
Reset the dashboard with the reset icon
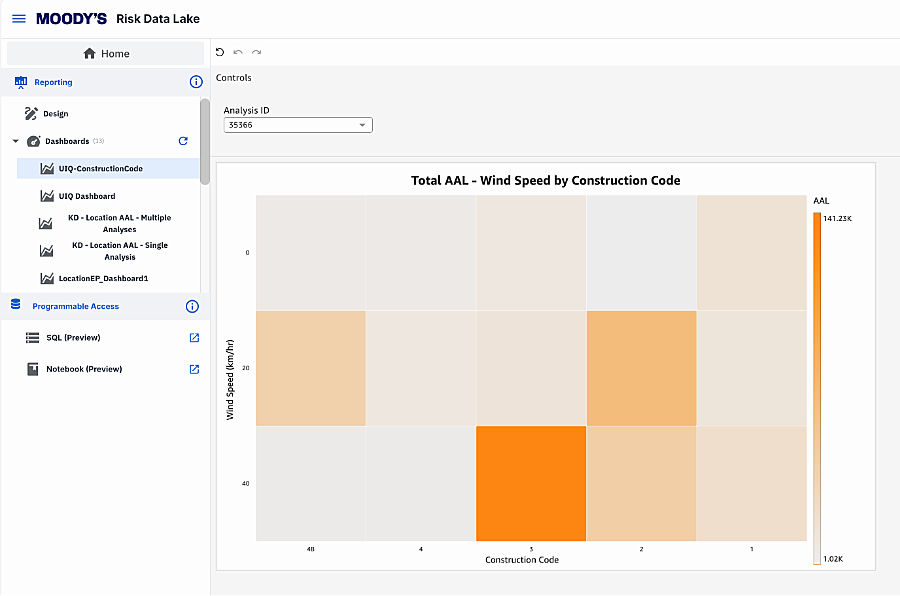pos(220,52)
